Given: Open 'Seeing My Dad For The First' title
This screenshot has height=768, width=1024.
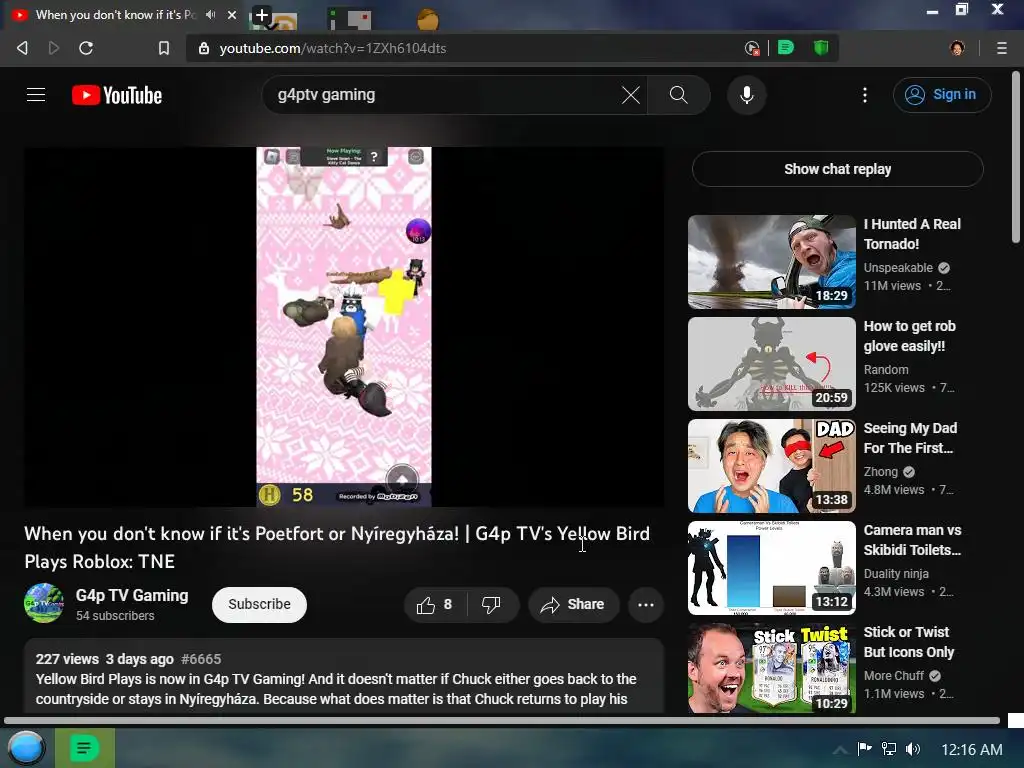Looking at the screenshot, I should (x=910, y=438).
